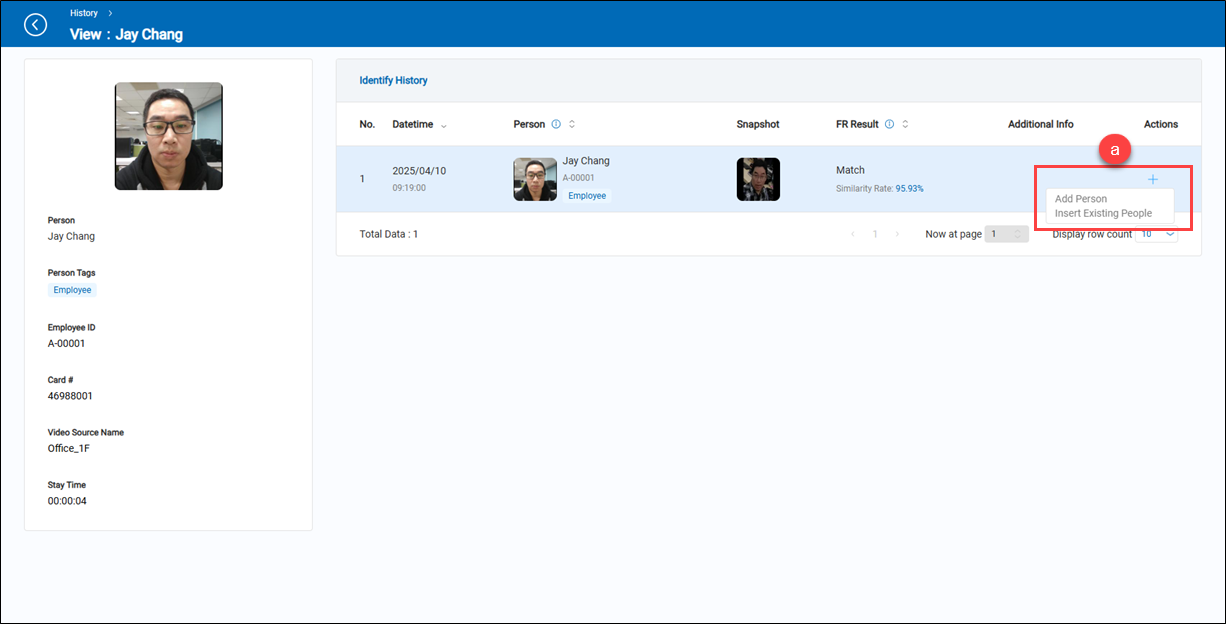Choose Insert Existing People menu option
Image resolution: width=1226 pixels, height=624 pixels.
pos(1103,213)
